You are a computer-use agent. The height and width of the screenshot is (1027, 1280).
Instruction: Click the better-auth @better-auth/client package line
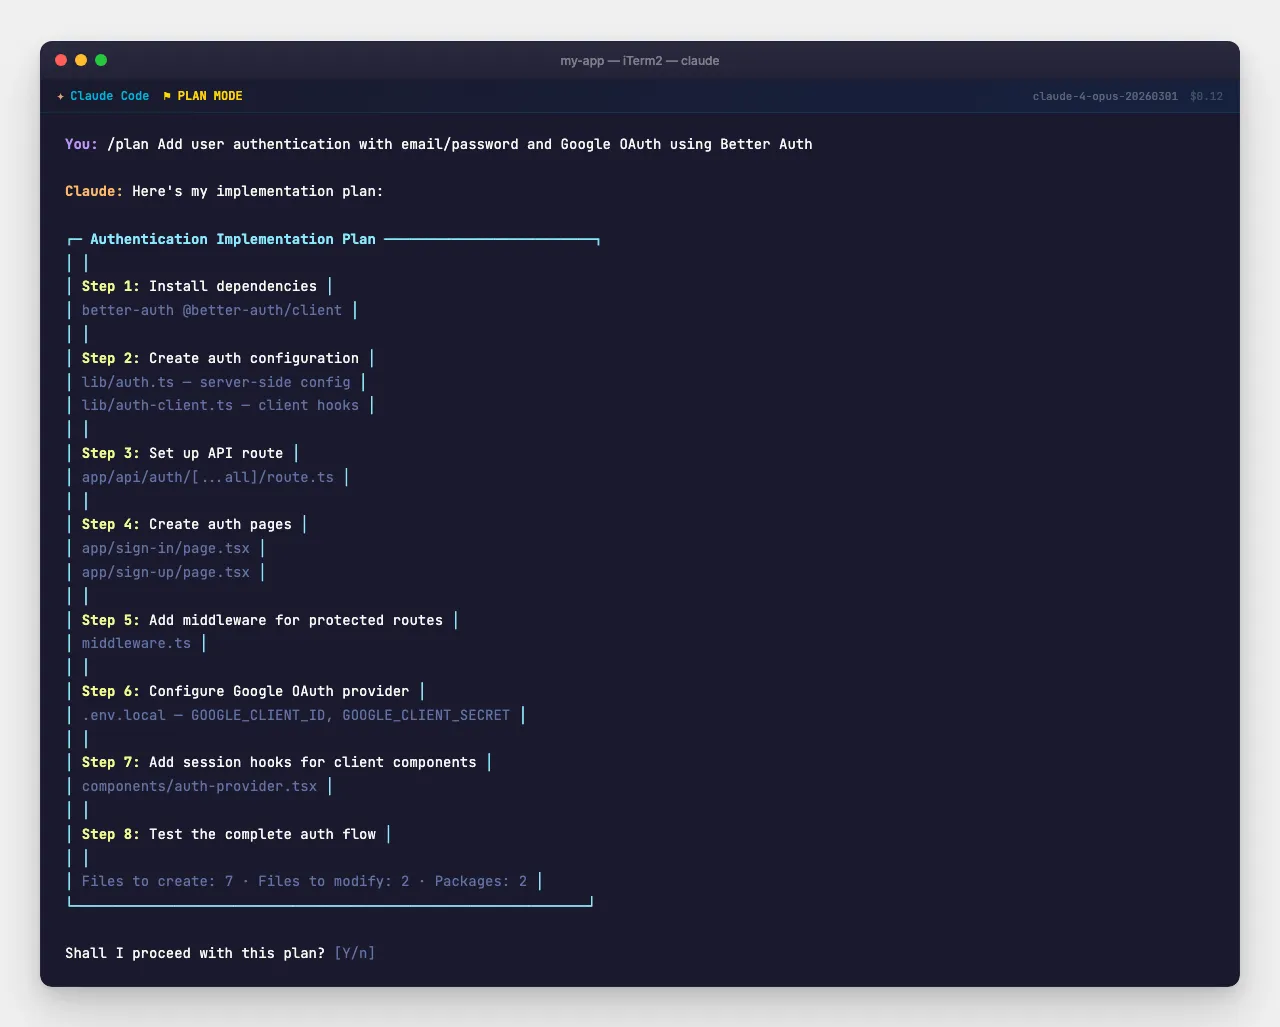212,310
